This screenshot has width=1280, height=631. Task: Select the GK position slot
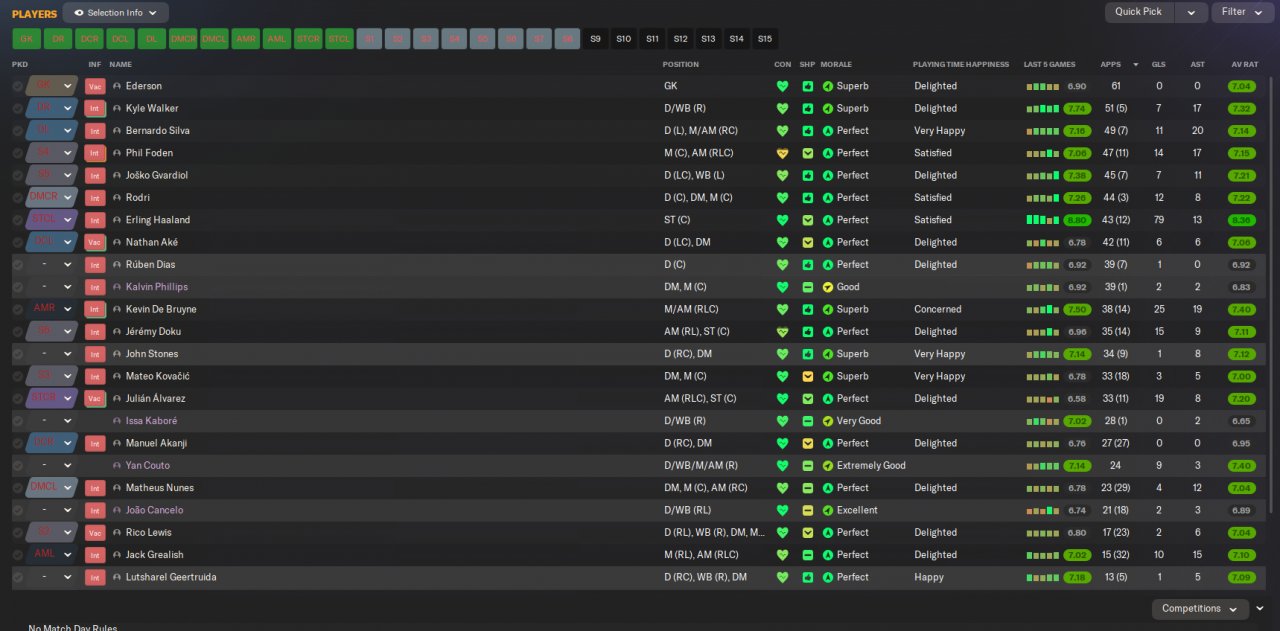point(27,39)
